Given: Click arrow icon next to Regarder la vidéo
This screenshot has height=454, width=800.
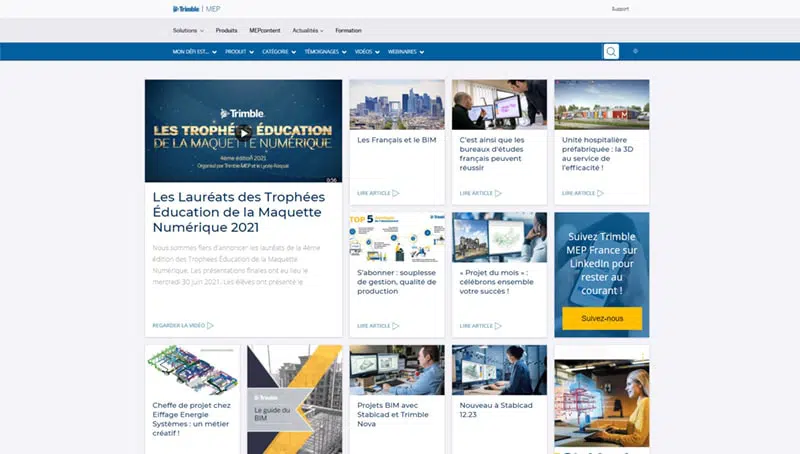Looking at the screenshot, I should tap(210, 325).
